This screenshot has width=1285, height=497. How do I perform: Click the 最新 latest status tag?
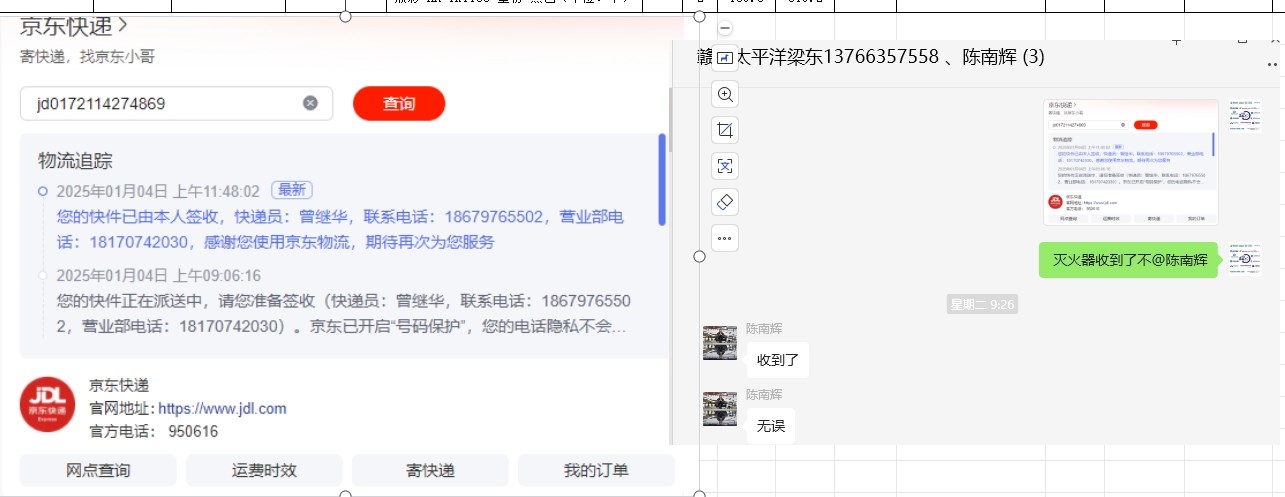pos(292,190)
